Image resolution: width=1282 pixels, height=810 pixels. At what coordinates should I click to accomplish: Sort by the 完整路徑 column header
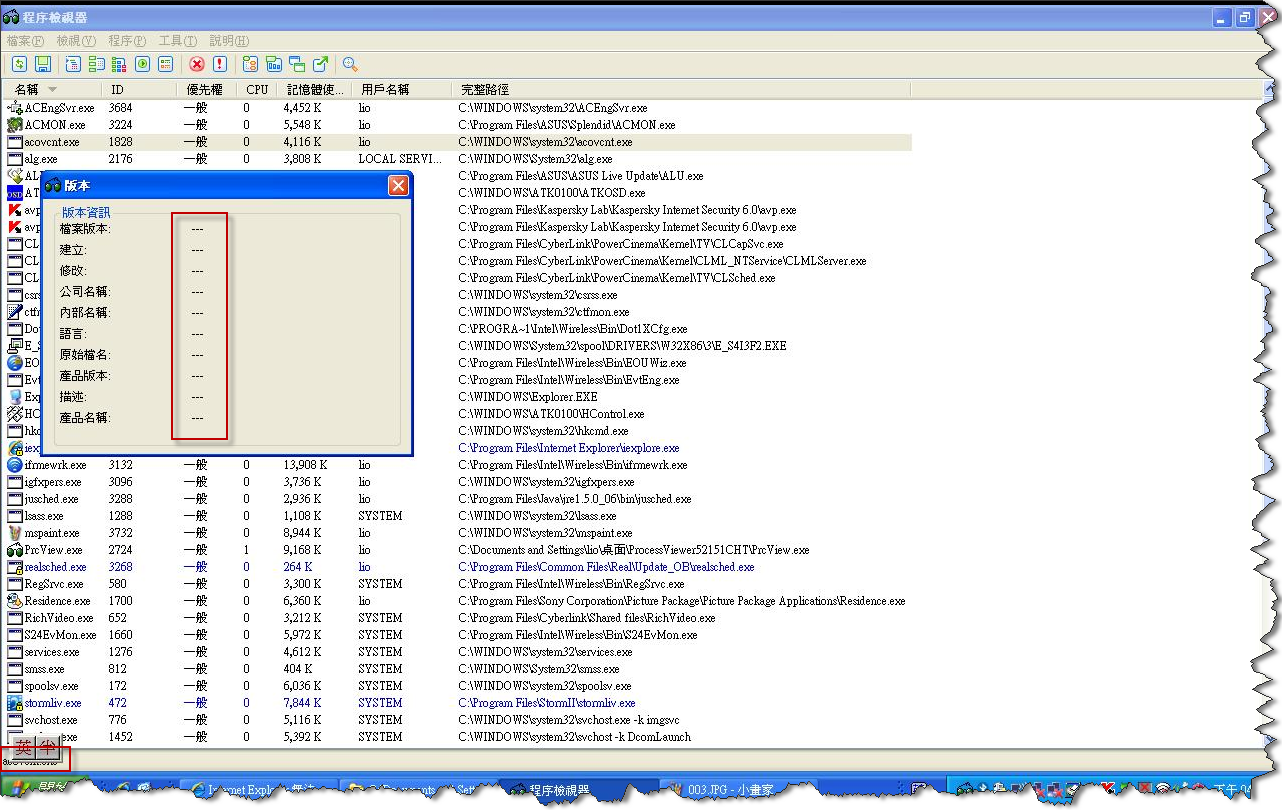(x=680, y=90)
